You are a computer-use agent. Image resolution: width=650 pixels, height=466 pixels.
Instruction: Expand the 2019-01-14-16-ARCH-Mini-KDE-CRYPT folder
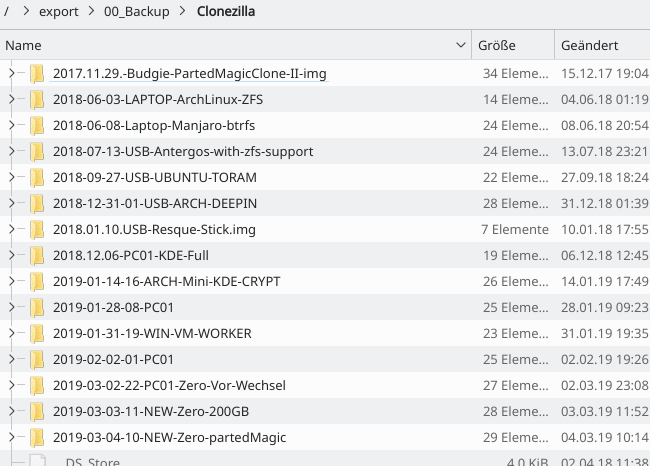[11, 282]
